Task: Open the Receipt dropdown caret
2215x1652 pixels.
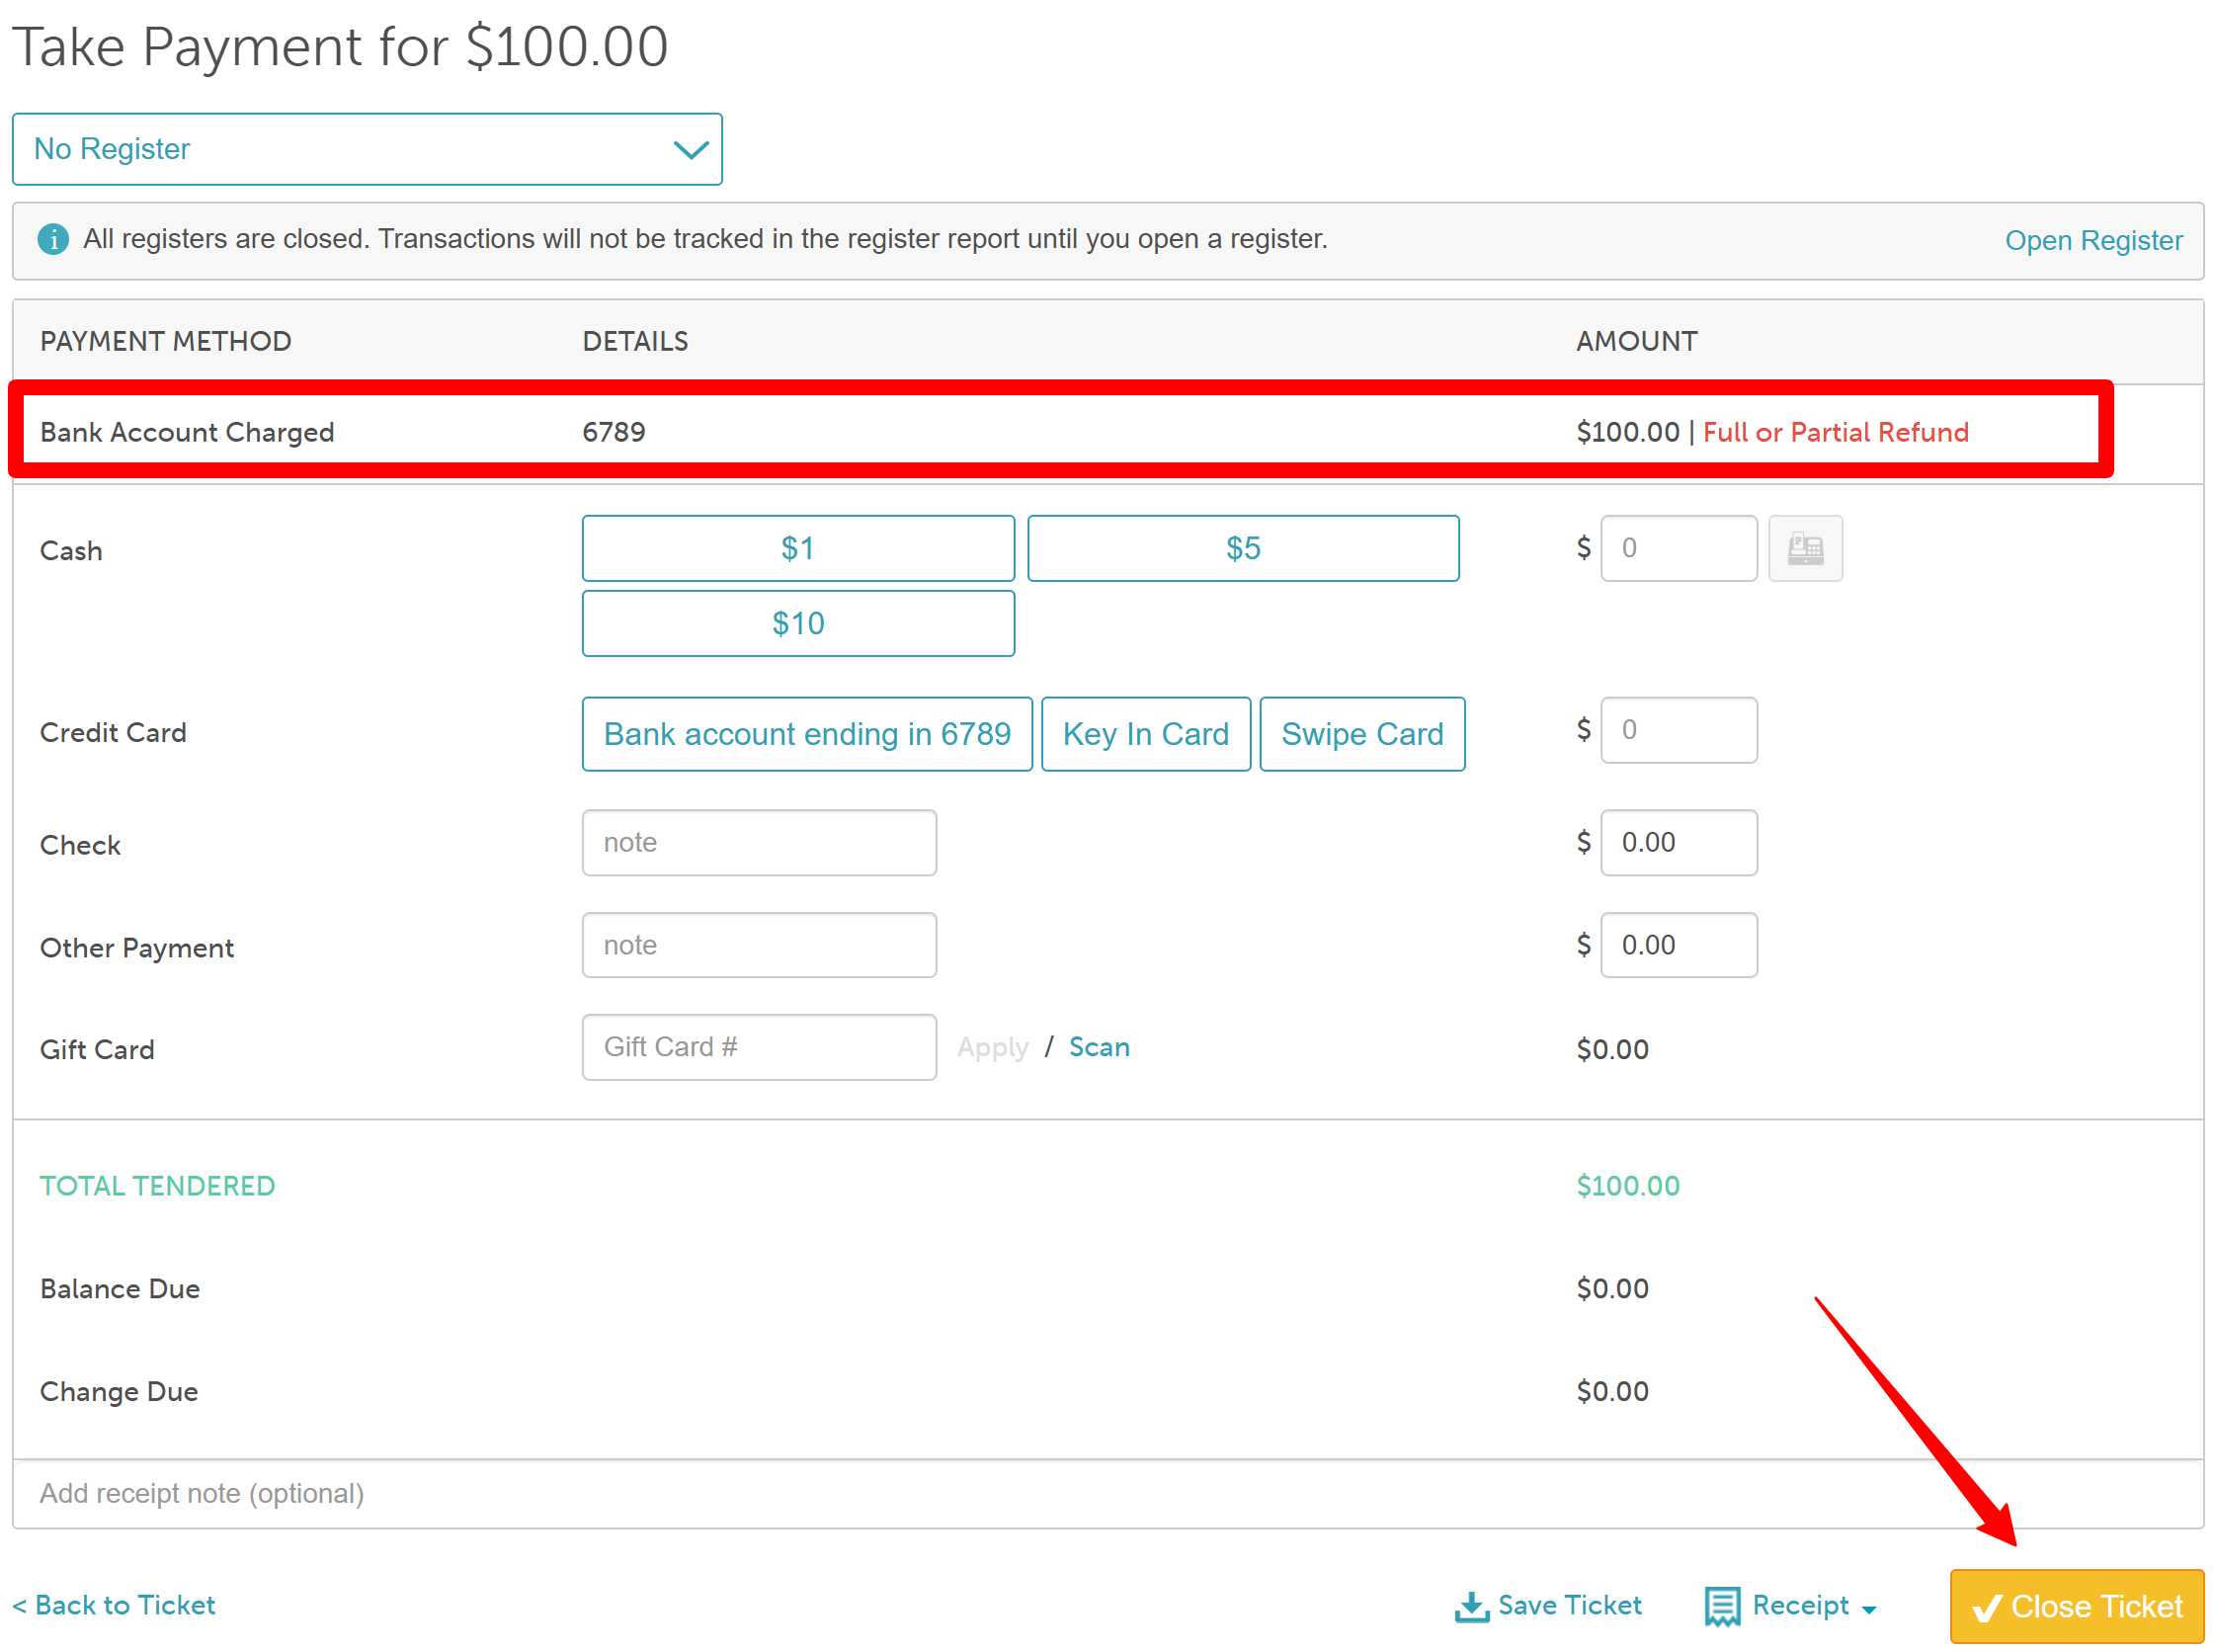Action: tap(1869, 1609)
